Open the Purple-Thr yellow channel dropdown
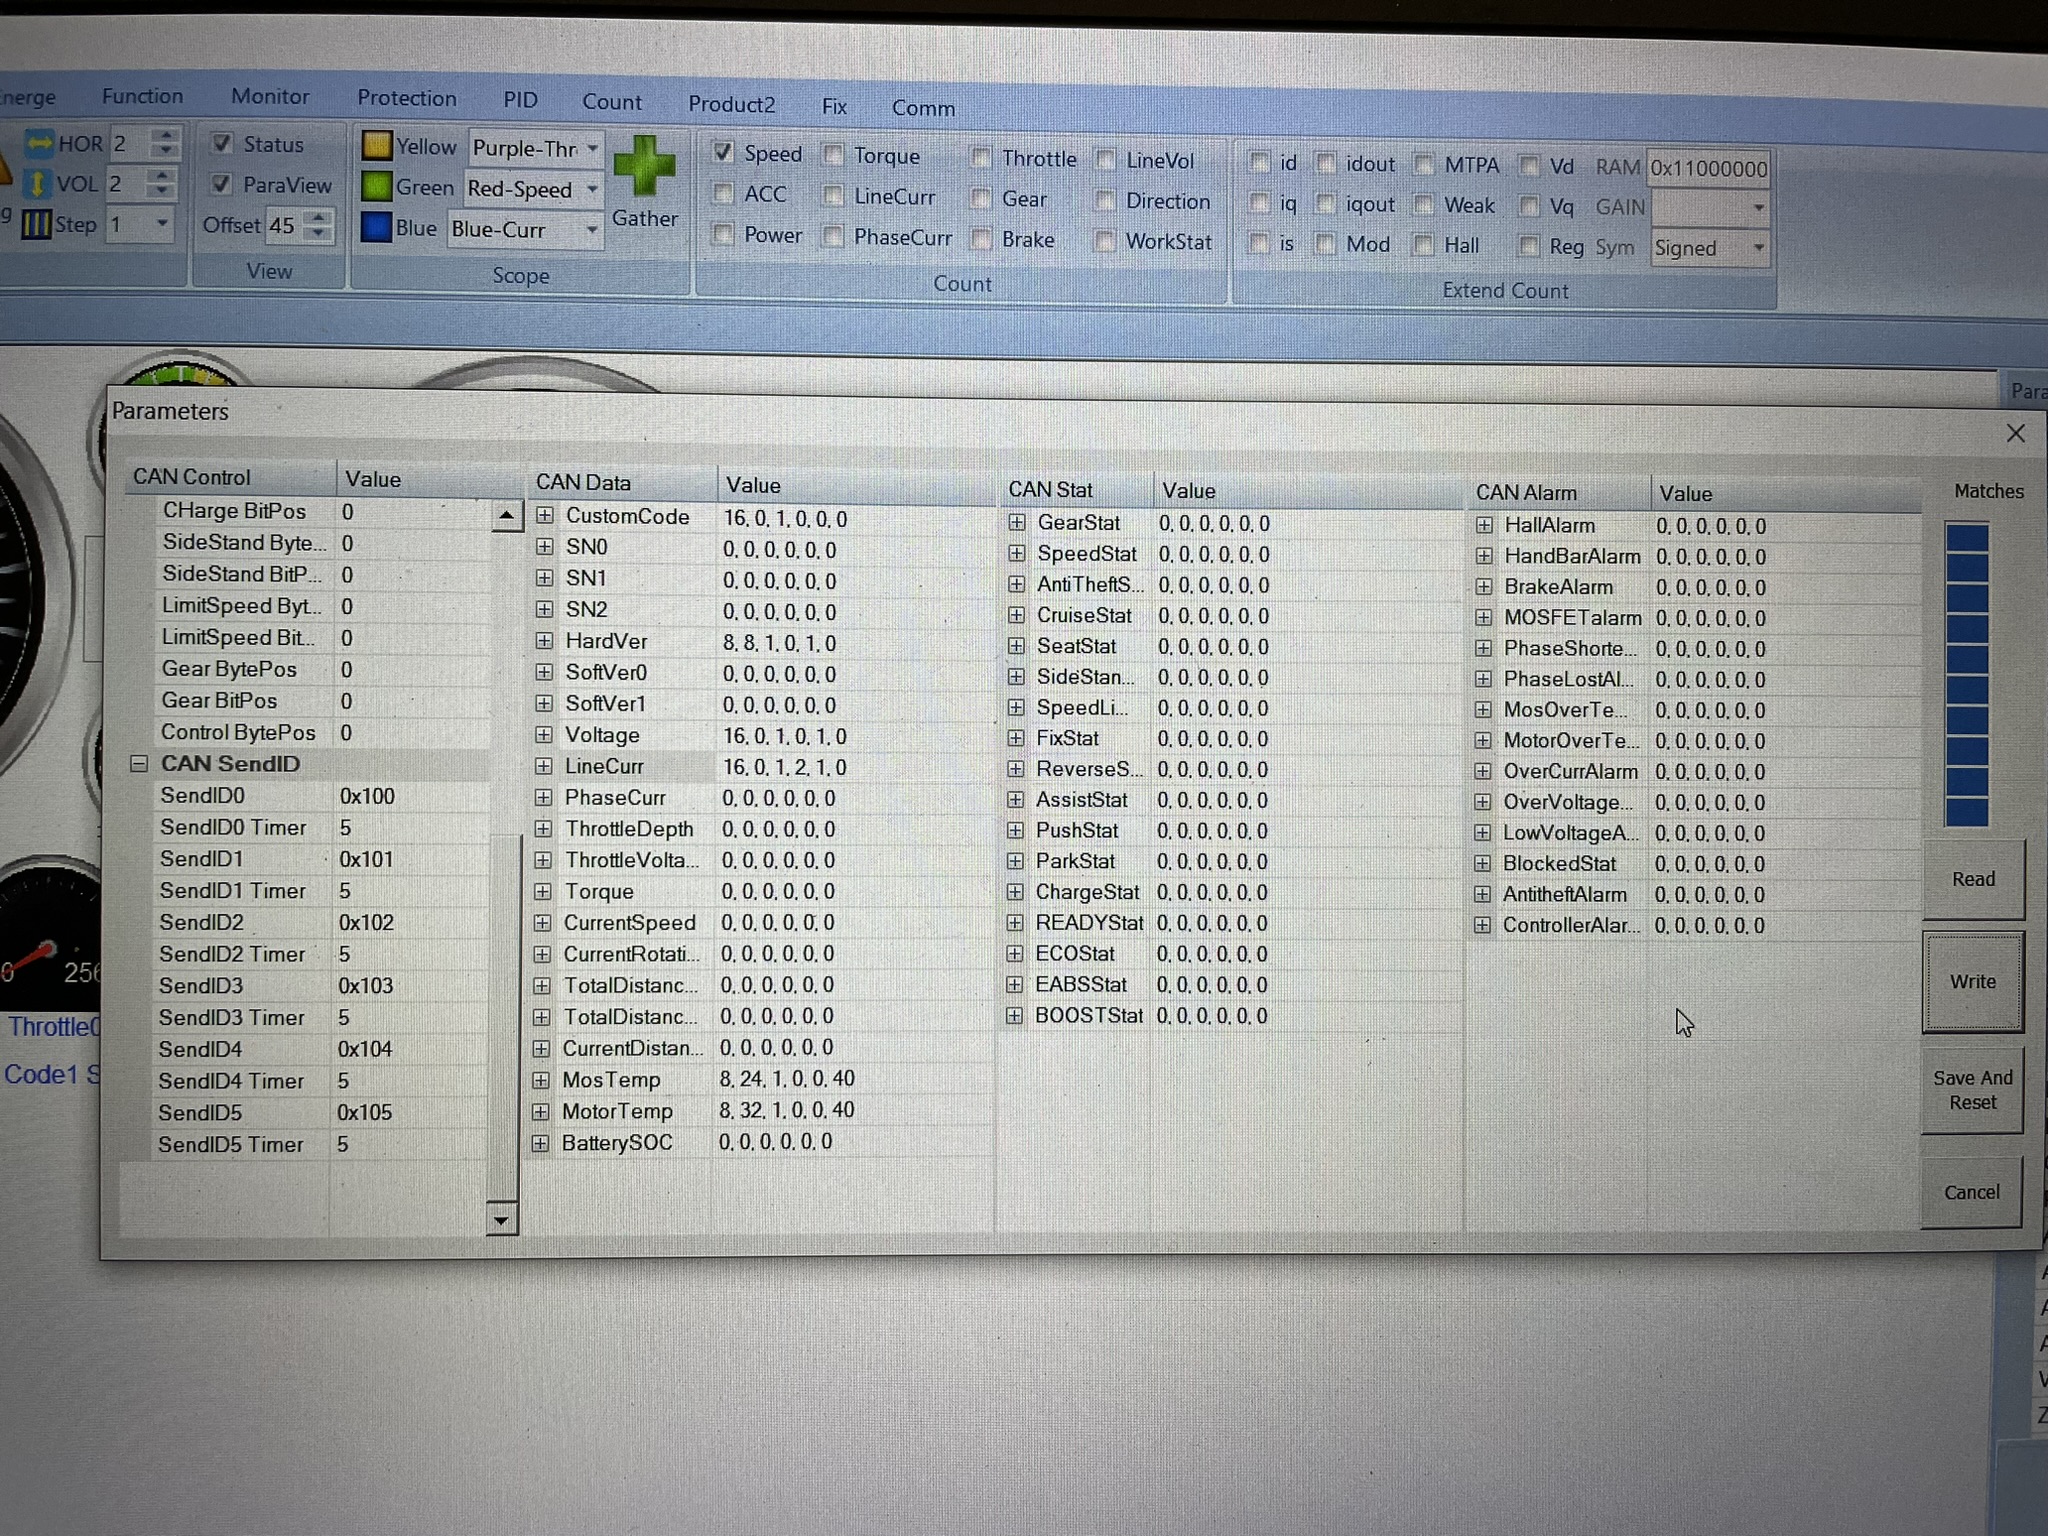2048x1536 pixels. 592,148
